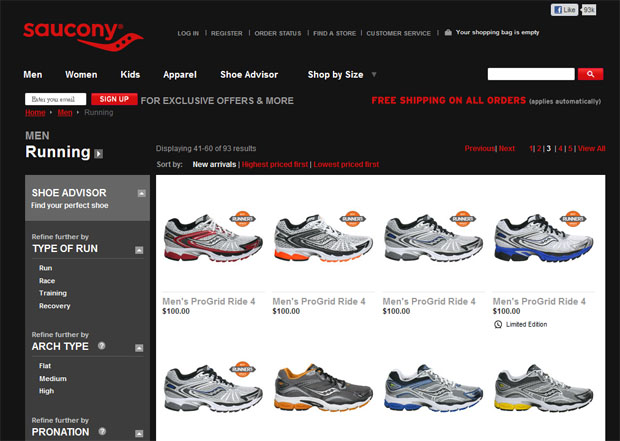Click Runner's World badge on blue-sole shoe
Image resolution: width=620 pixels, height=441 pixels.
(x=573, y=219)
